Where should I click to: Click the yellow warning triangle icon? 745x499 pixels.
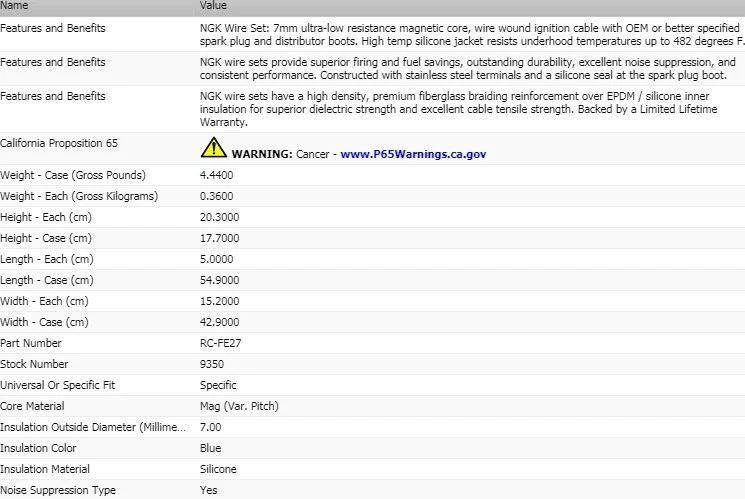click(214, 147)
